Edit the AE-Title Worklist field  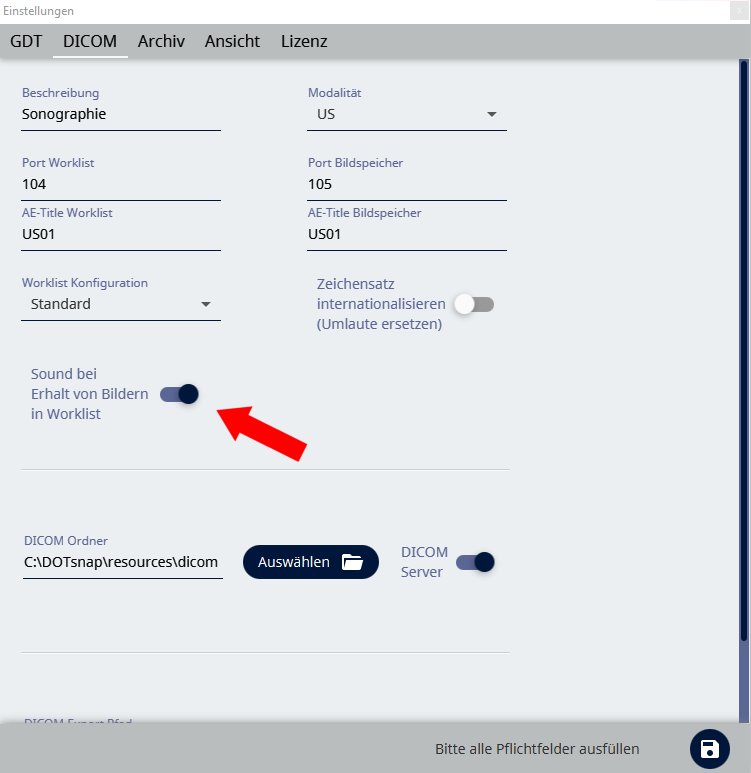coord(120,234)
